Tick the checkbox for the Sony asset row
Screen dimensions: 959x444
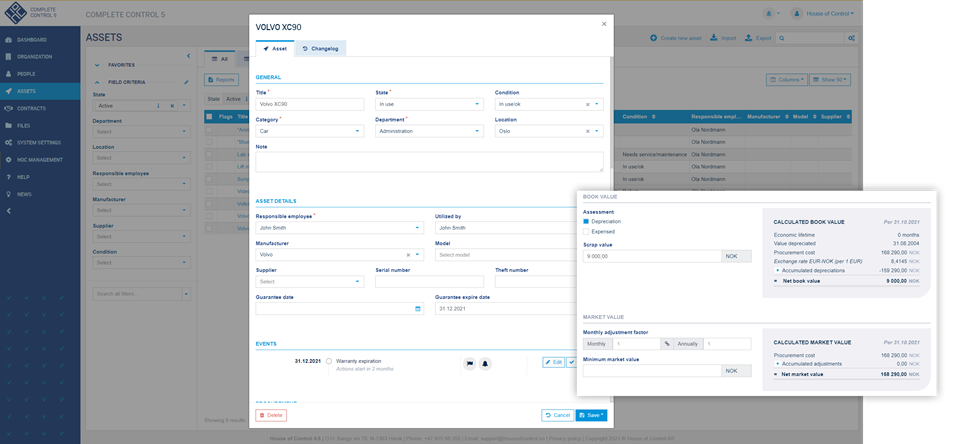pyautogui.click(x=209, y=179)
